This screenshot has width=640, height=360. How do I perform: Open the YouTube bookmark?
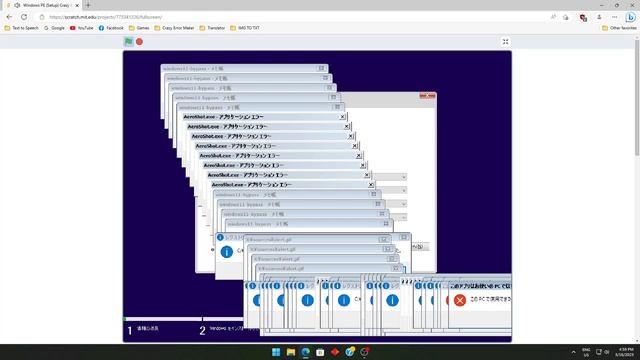[x=81, y=28]
